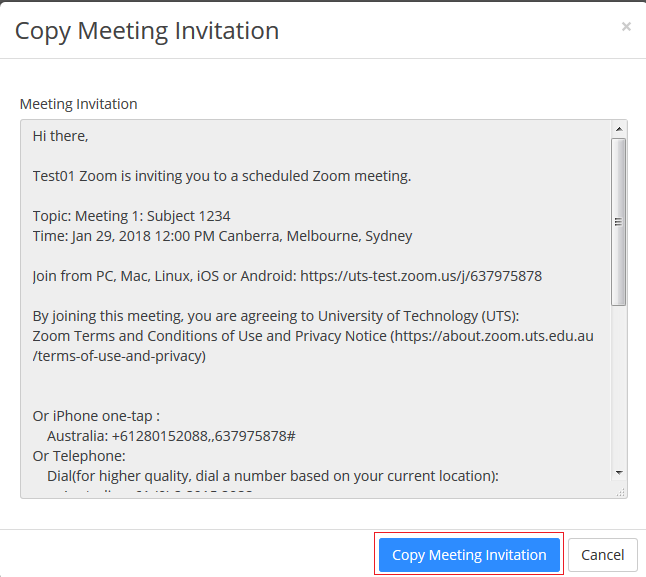Click the invitation scrollbar's up arrow
The height and width of the screenshot is (577, 646).
619,129
